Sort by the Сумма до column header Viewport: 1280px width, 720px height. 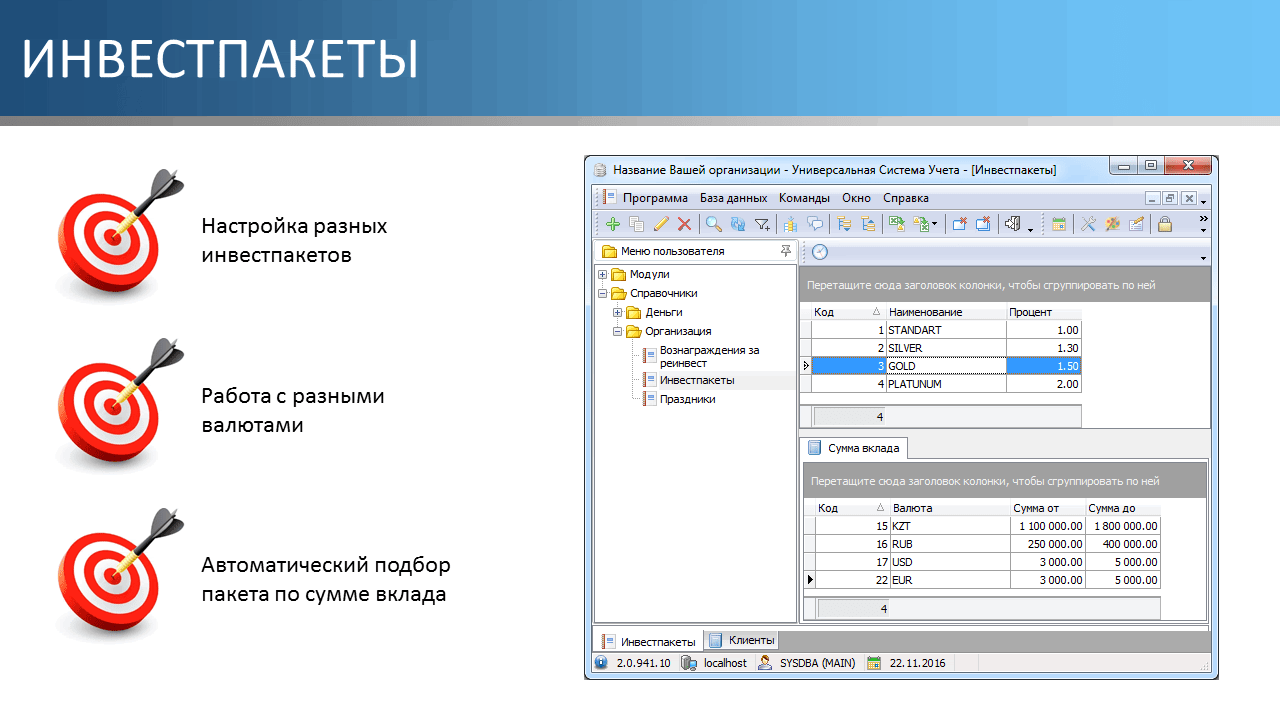(1123, 508)
